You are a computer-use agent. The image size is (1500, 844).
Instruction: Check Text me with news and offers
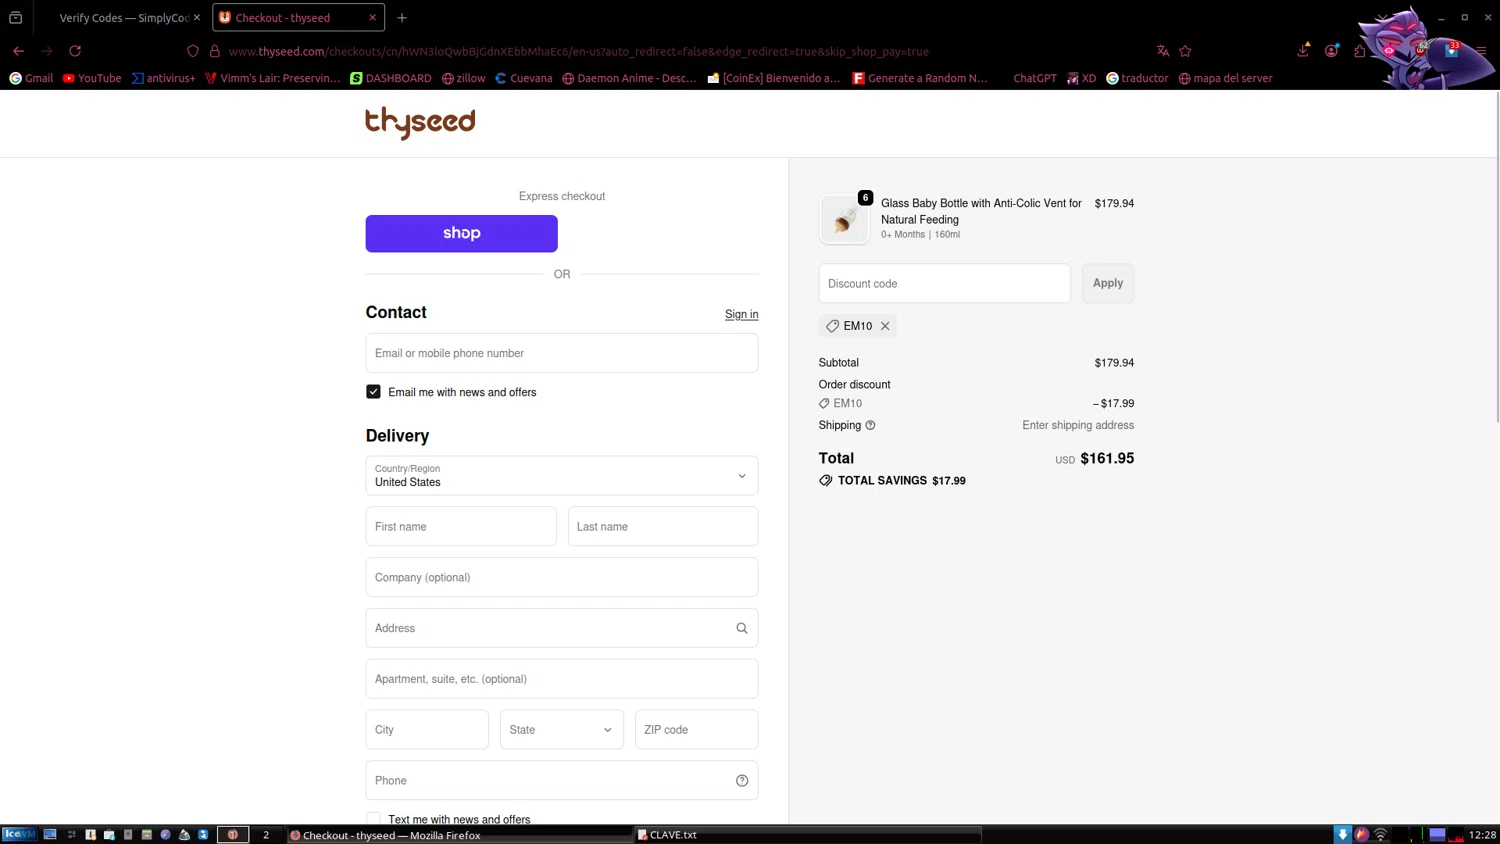coord(373,819)
